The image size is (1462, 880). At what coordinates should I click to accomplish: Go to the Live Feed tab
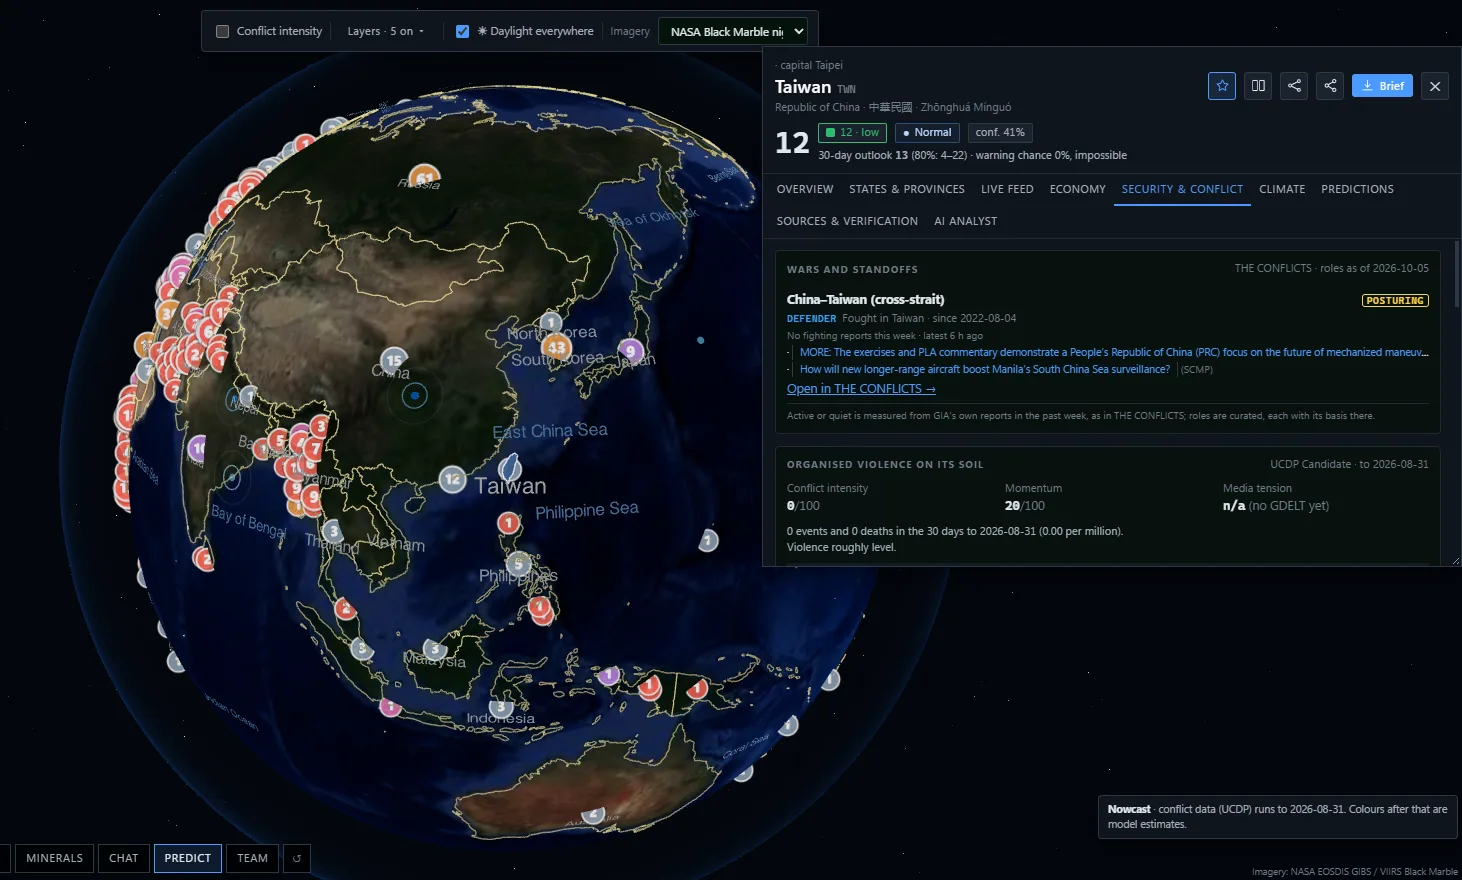point(1007,189)
